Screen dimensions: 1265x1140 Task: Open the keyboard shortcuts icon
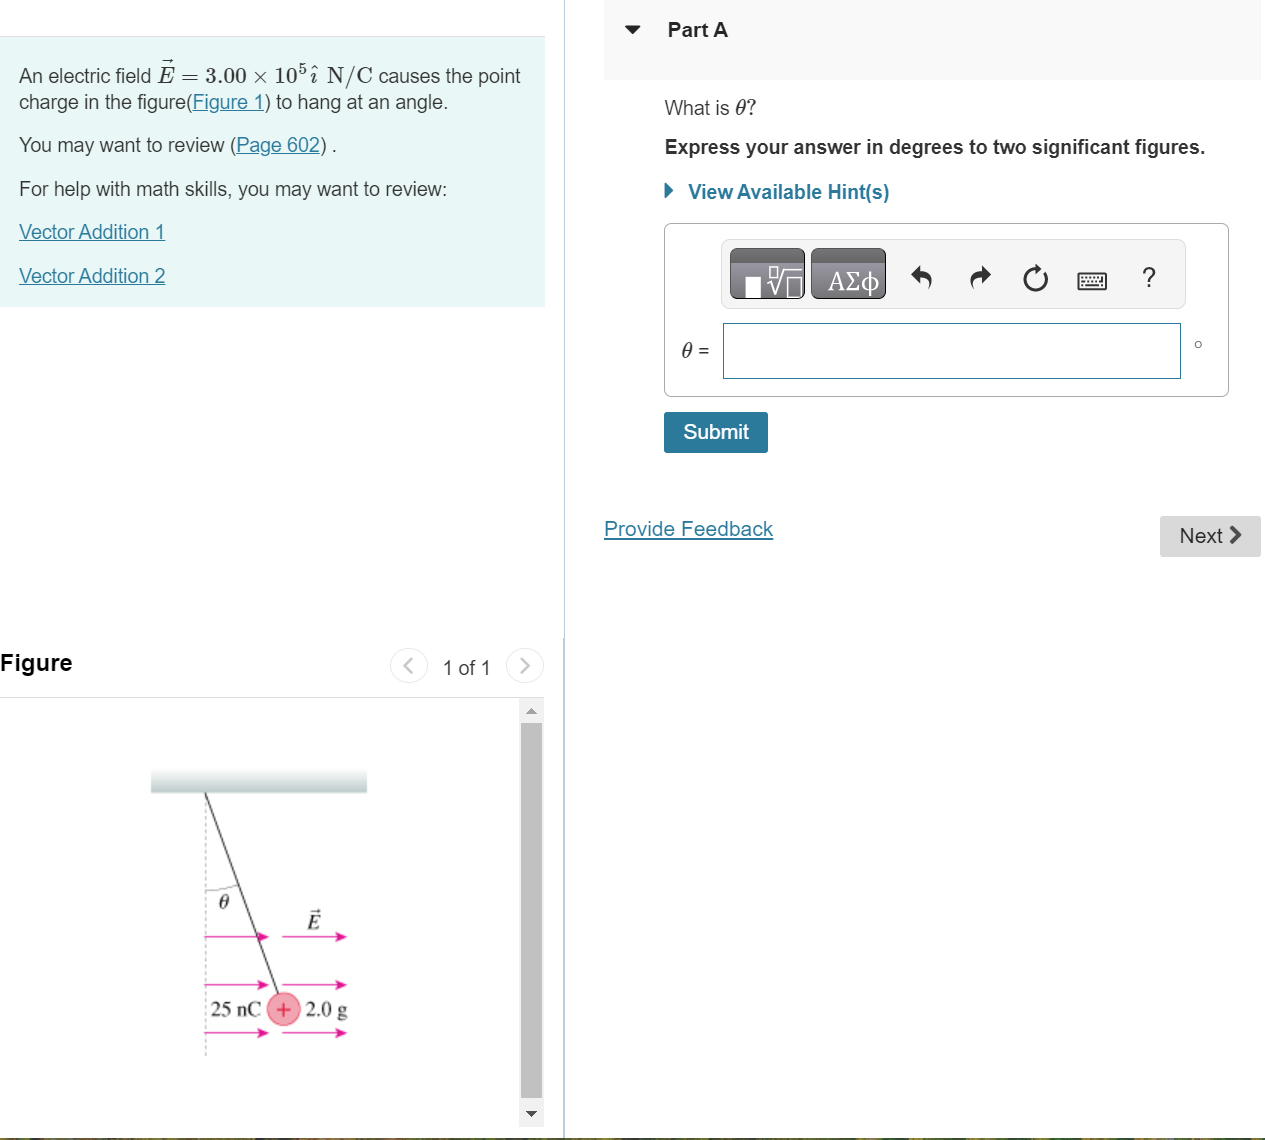1092,280
